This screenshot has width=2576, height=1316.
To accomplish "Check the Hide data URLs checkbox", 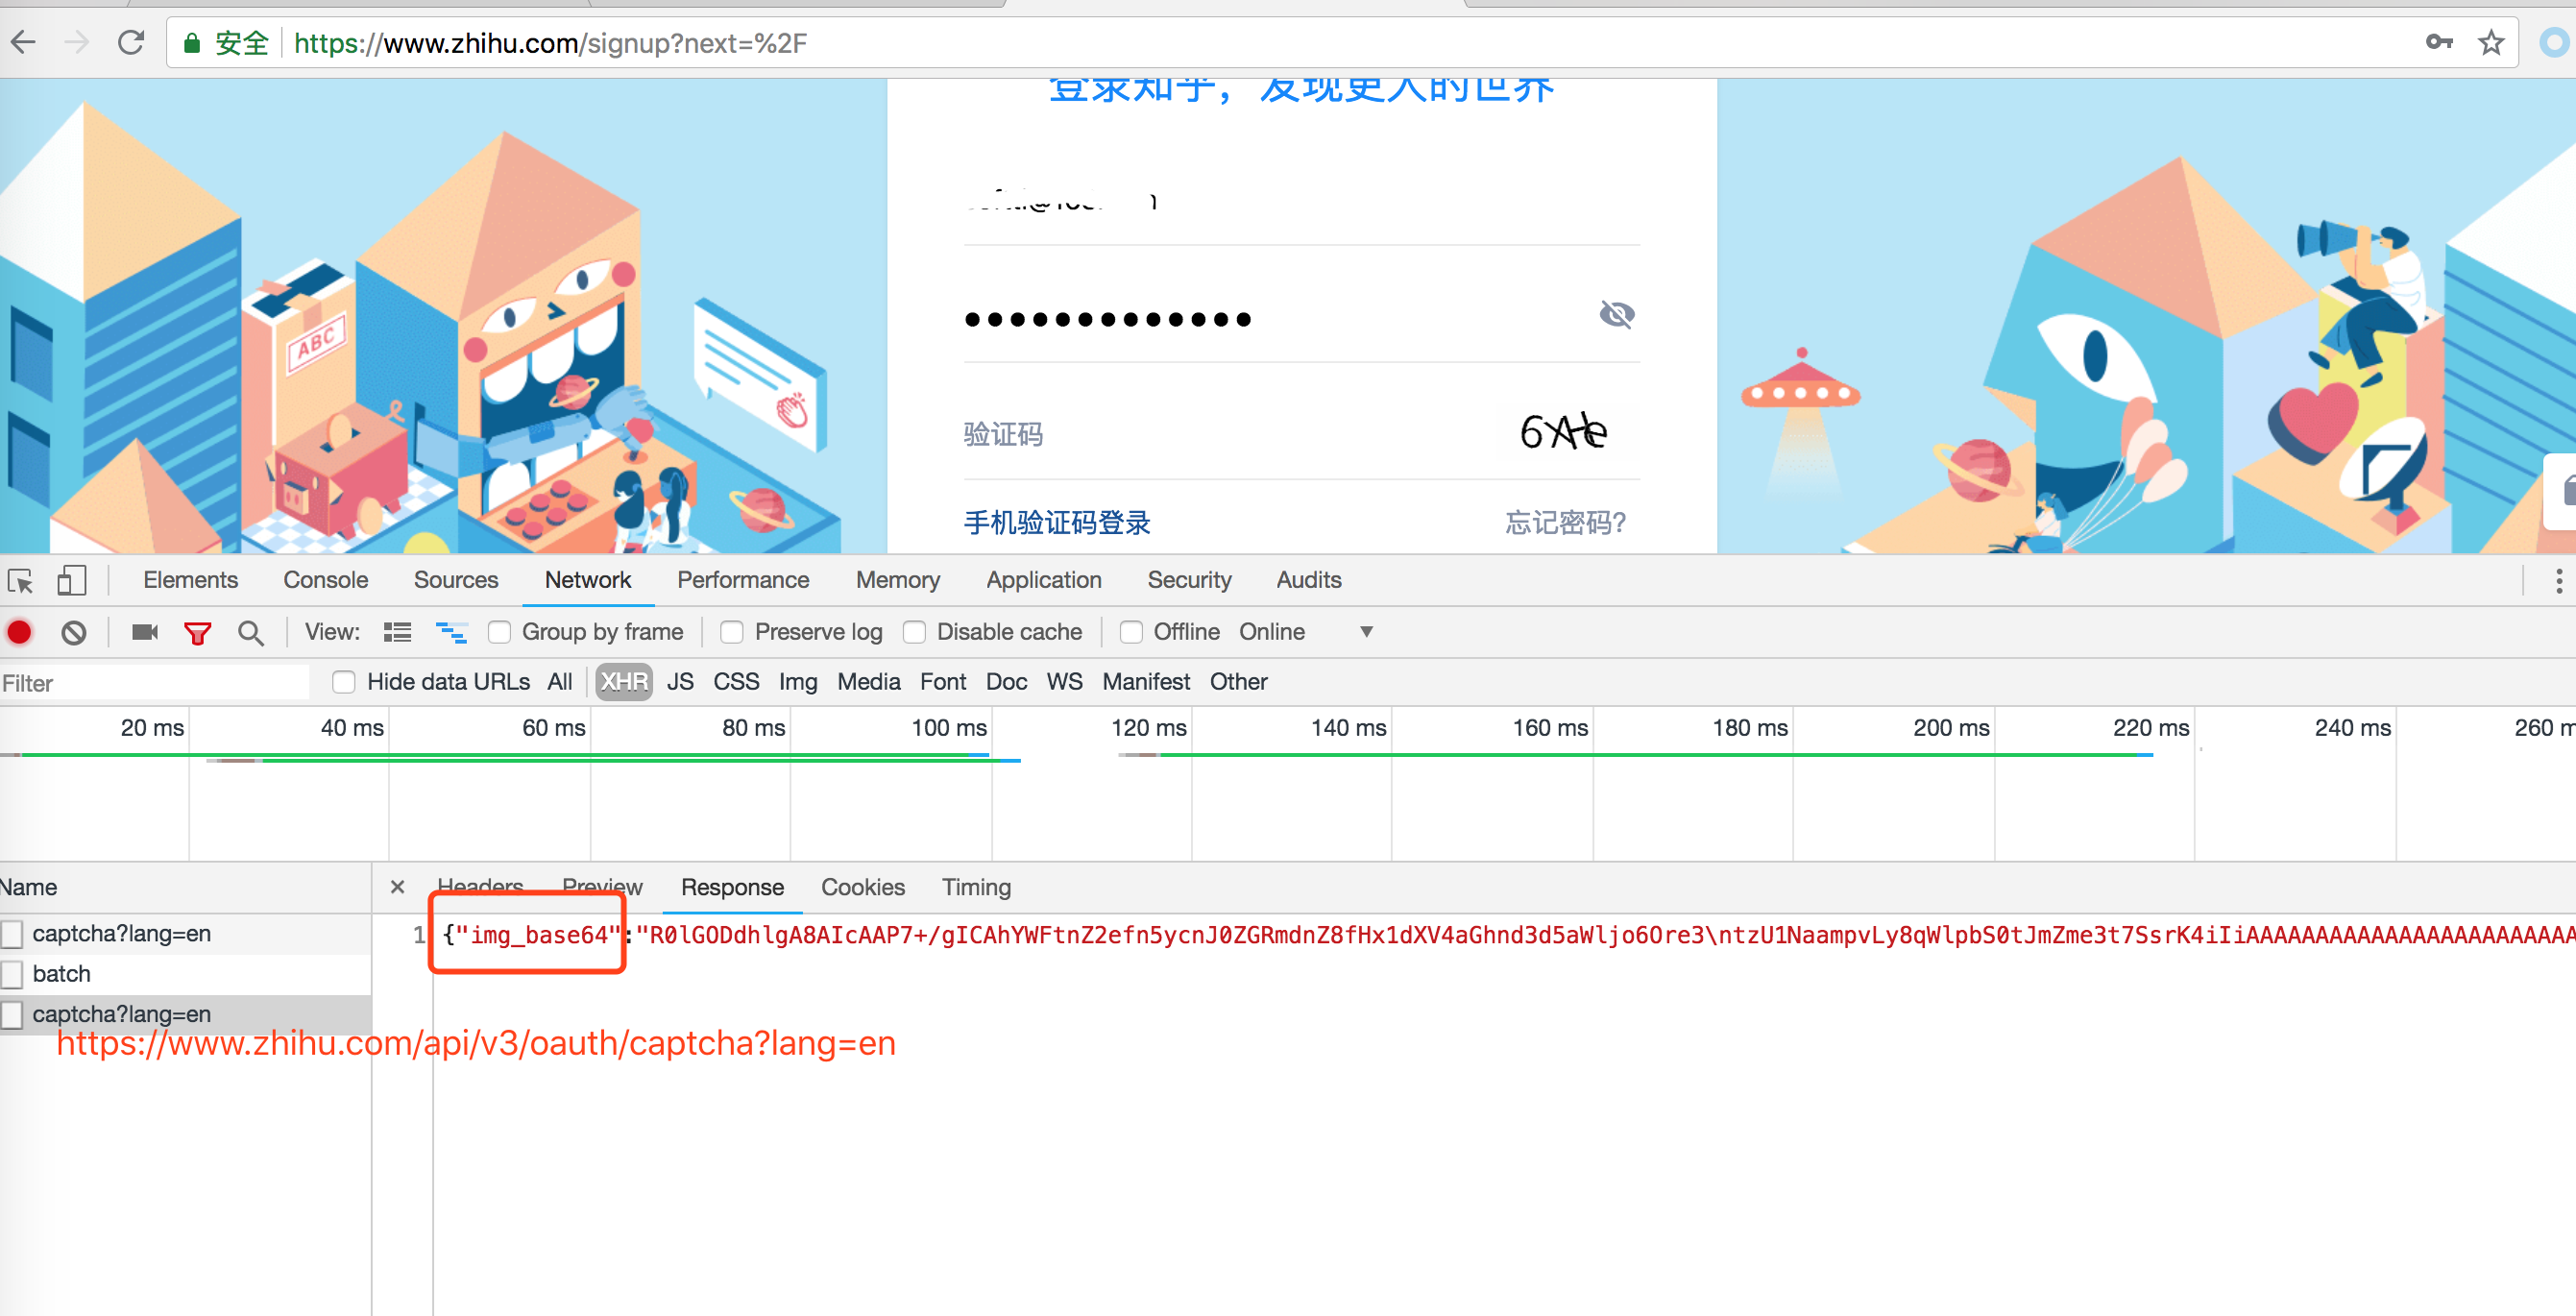I will click(344, 682).
